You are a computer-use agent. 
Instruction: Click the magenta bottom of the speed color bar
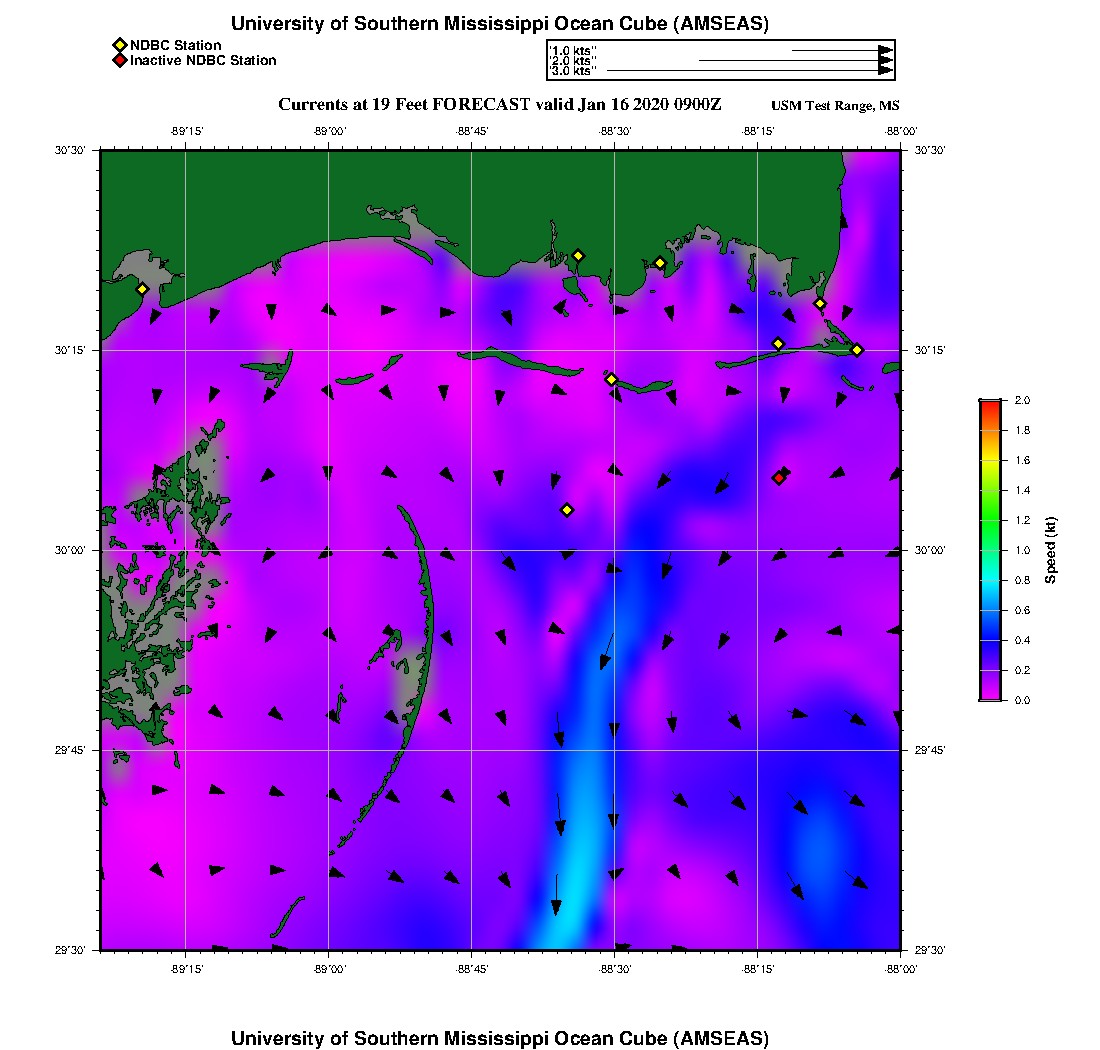(x=989, y=694)
